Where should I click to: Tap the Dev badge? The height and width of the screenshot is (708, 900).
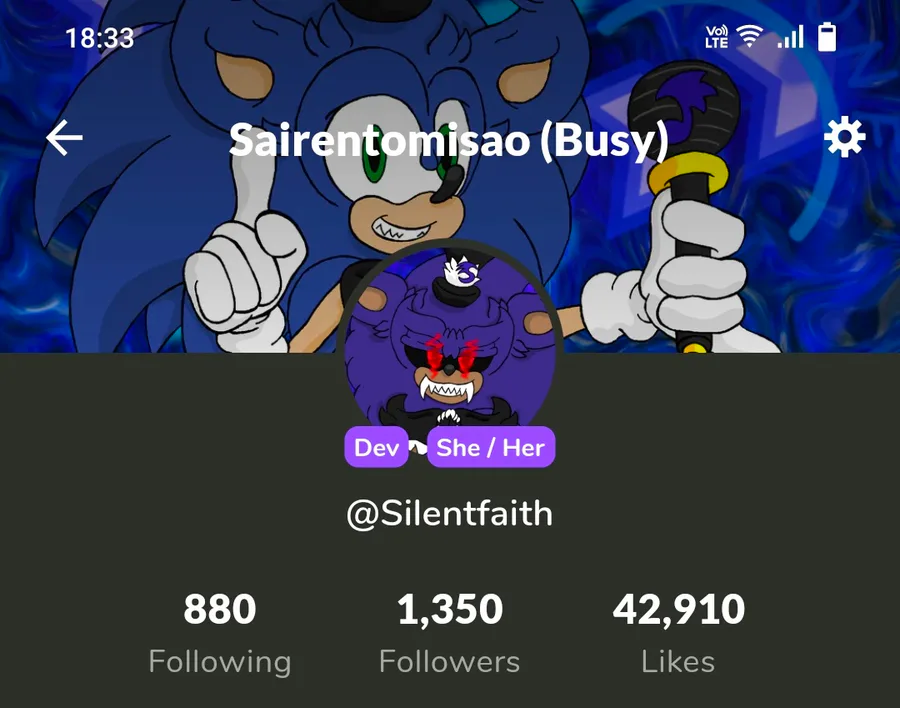tap(377, 447)
